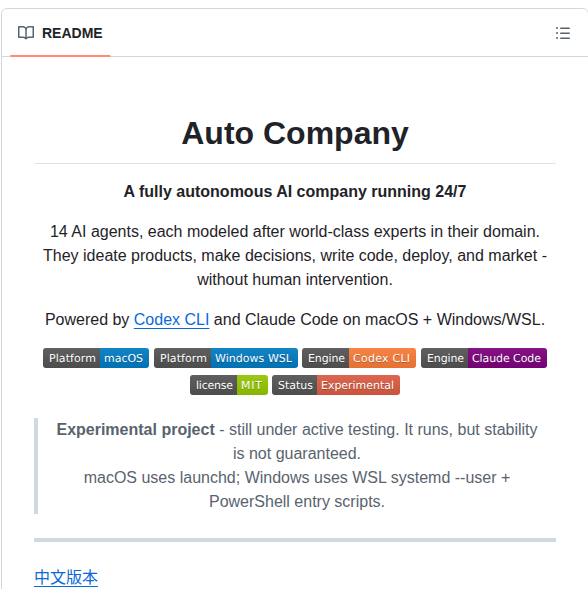Click the README book icon
This screenshot has width=588, height=589.
(x=26, y=33)
